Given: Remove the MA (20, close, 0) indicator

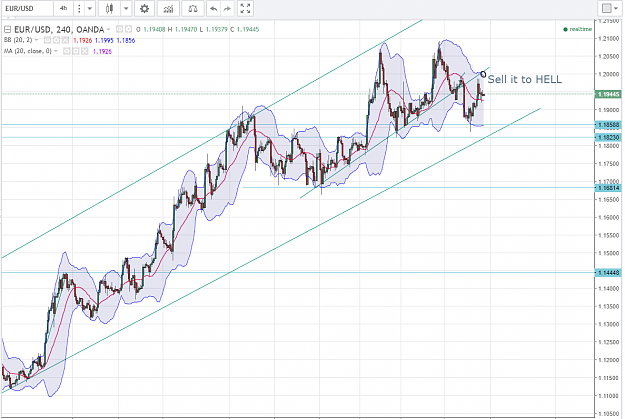Looking at the screenshot, I should tap(84, 51).
